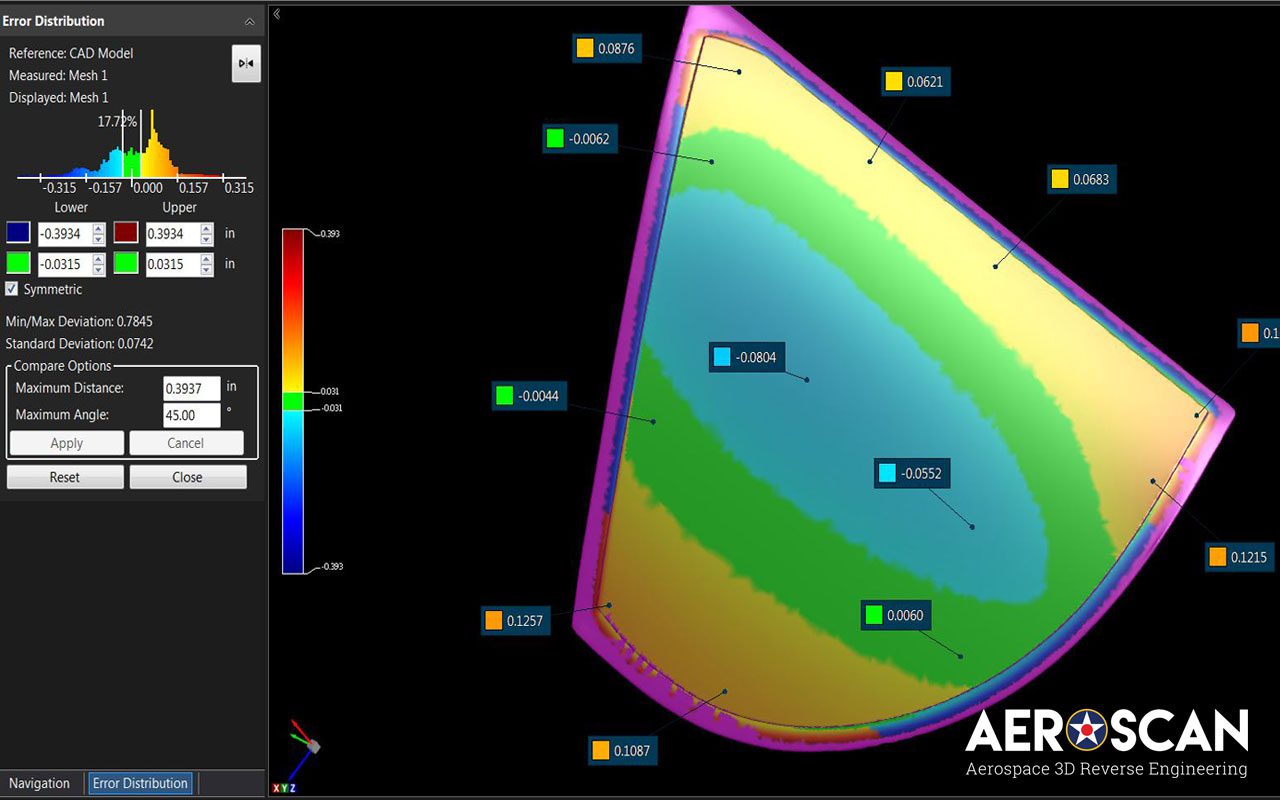This screenshot has width=1280, height=800.
Task: Select the 0.0876 annotation flag
Action: [x=608, y=48]
